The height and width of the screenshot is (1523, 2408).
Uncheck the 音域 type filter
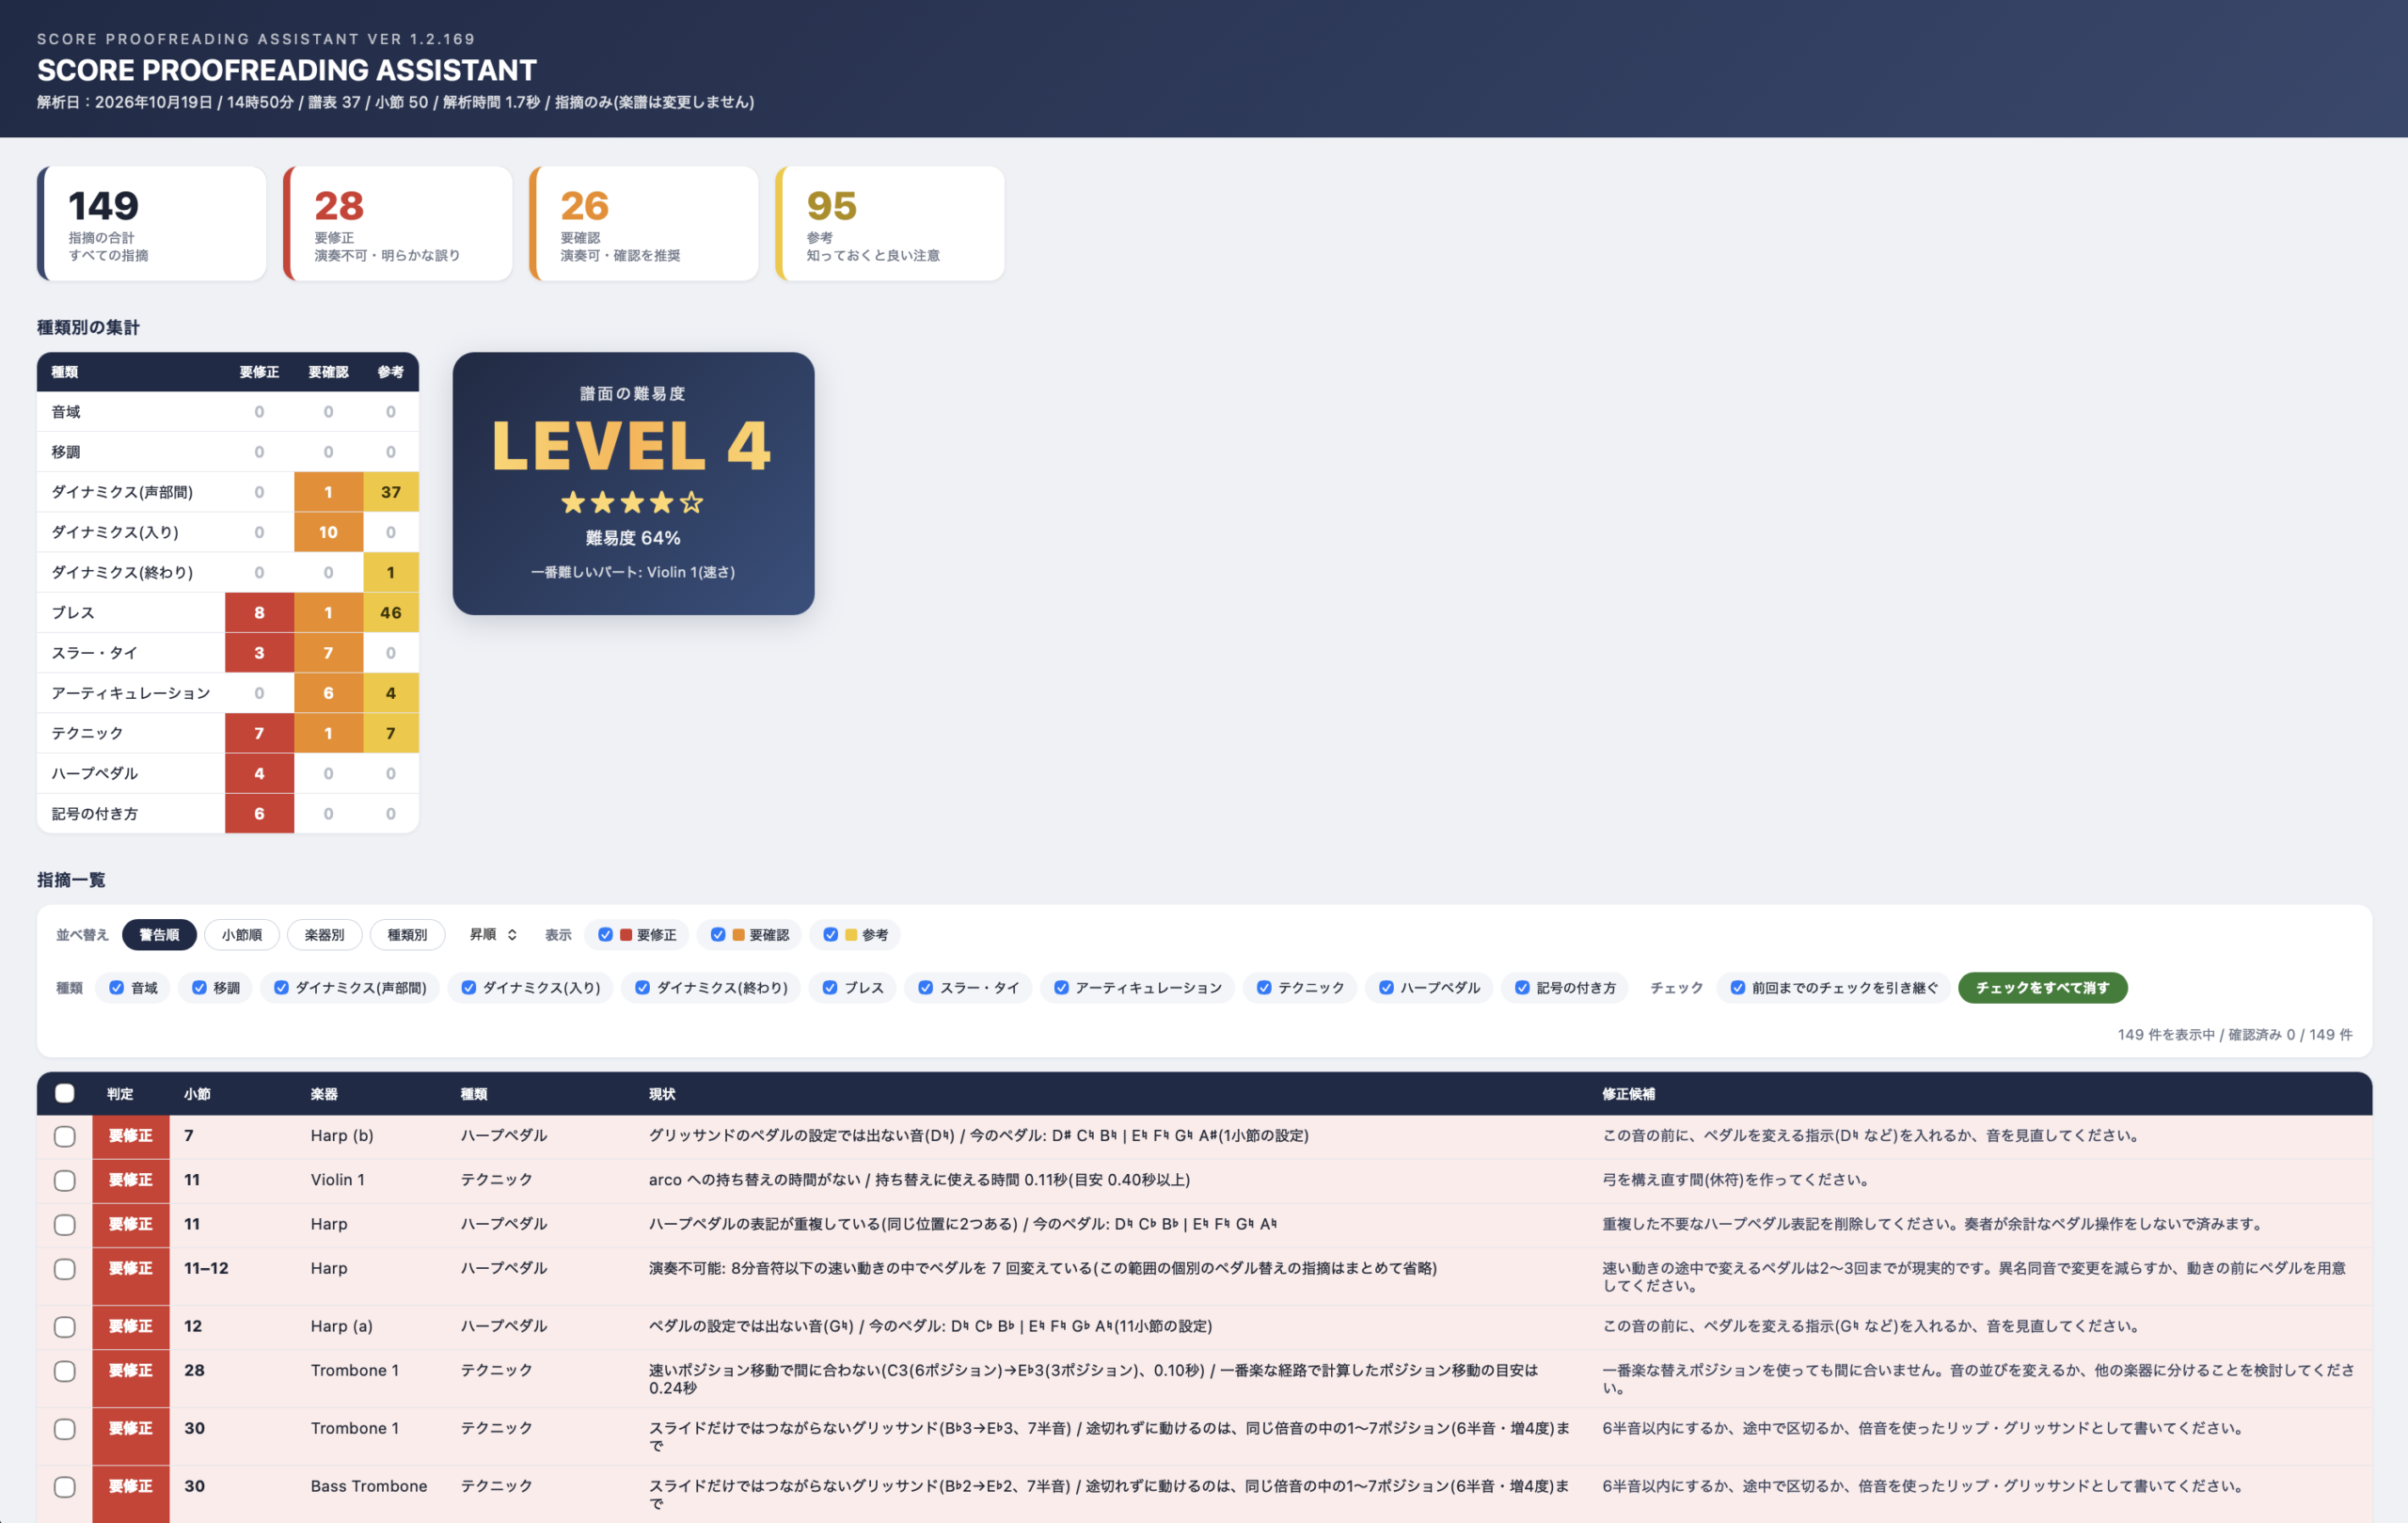[117, 988]
